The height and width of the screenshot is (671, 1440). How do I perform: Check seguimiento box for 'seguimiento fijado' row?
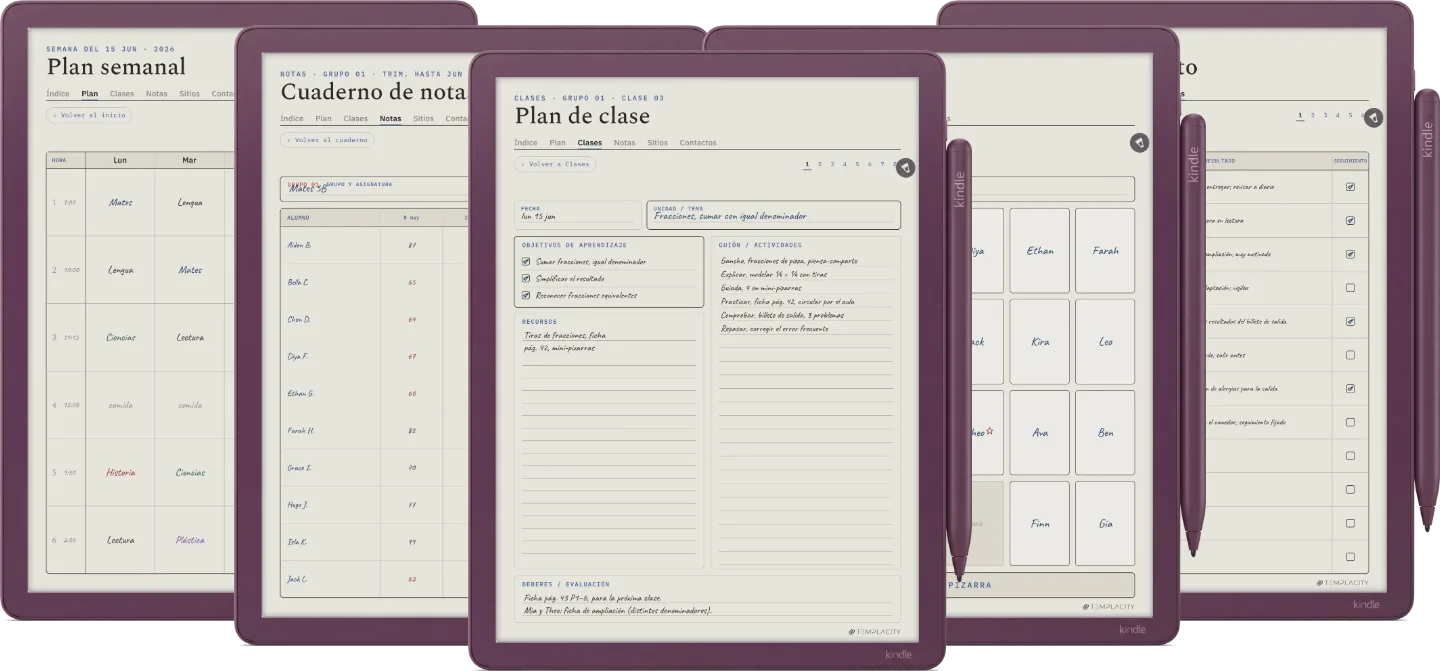(1350, 422)
